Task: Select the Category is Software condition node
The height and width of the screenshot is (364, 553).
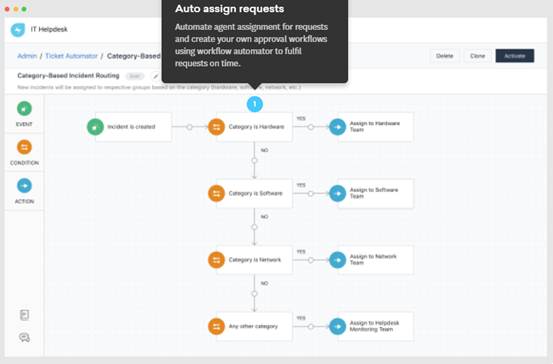Action: [250, 193]
